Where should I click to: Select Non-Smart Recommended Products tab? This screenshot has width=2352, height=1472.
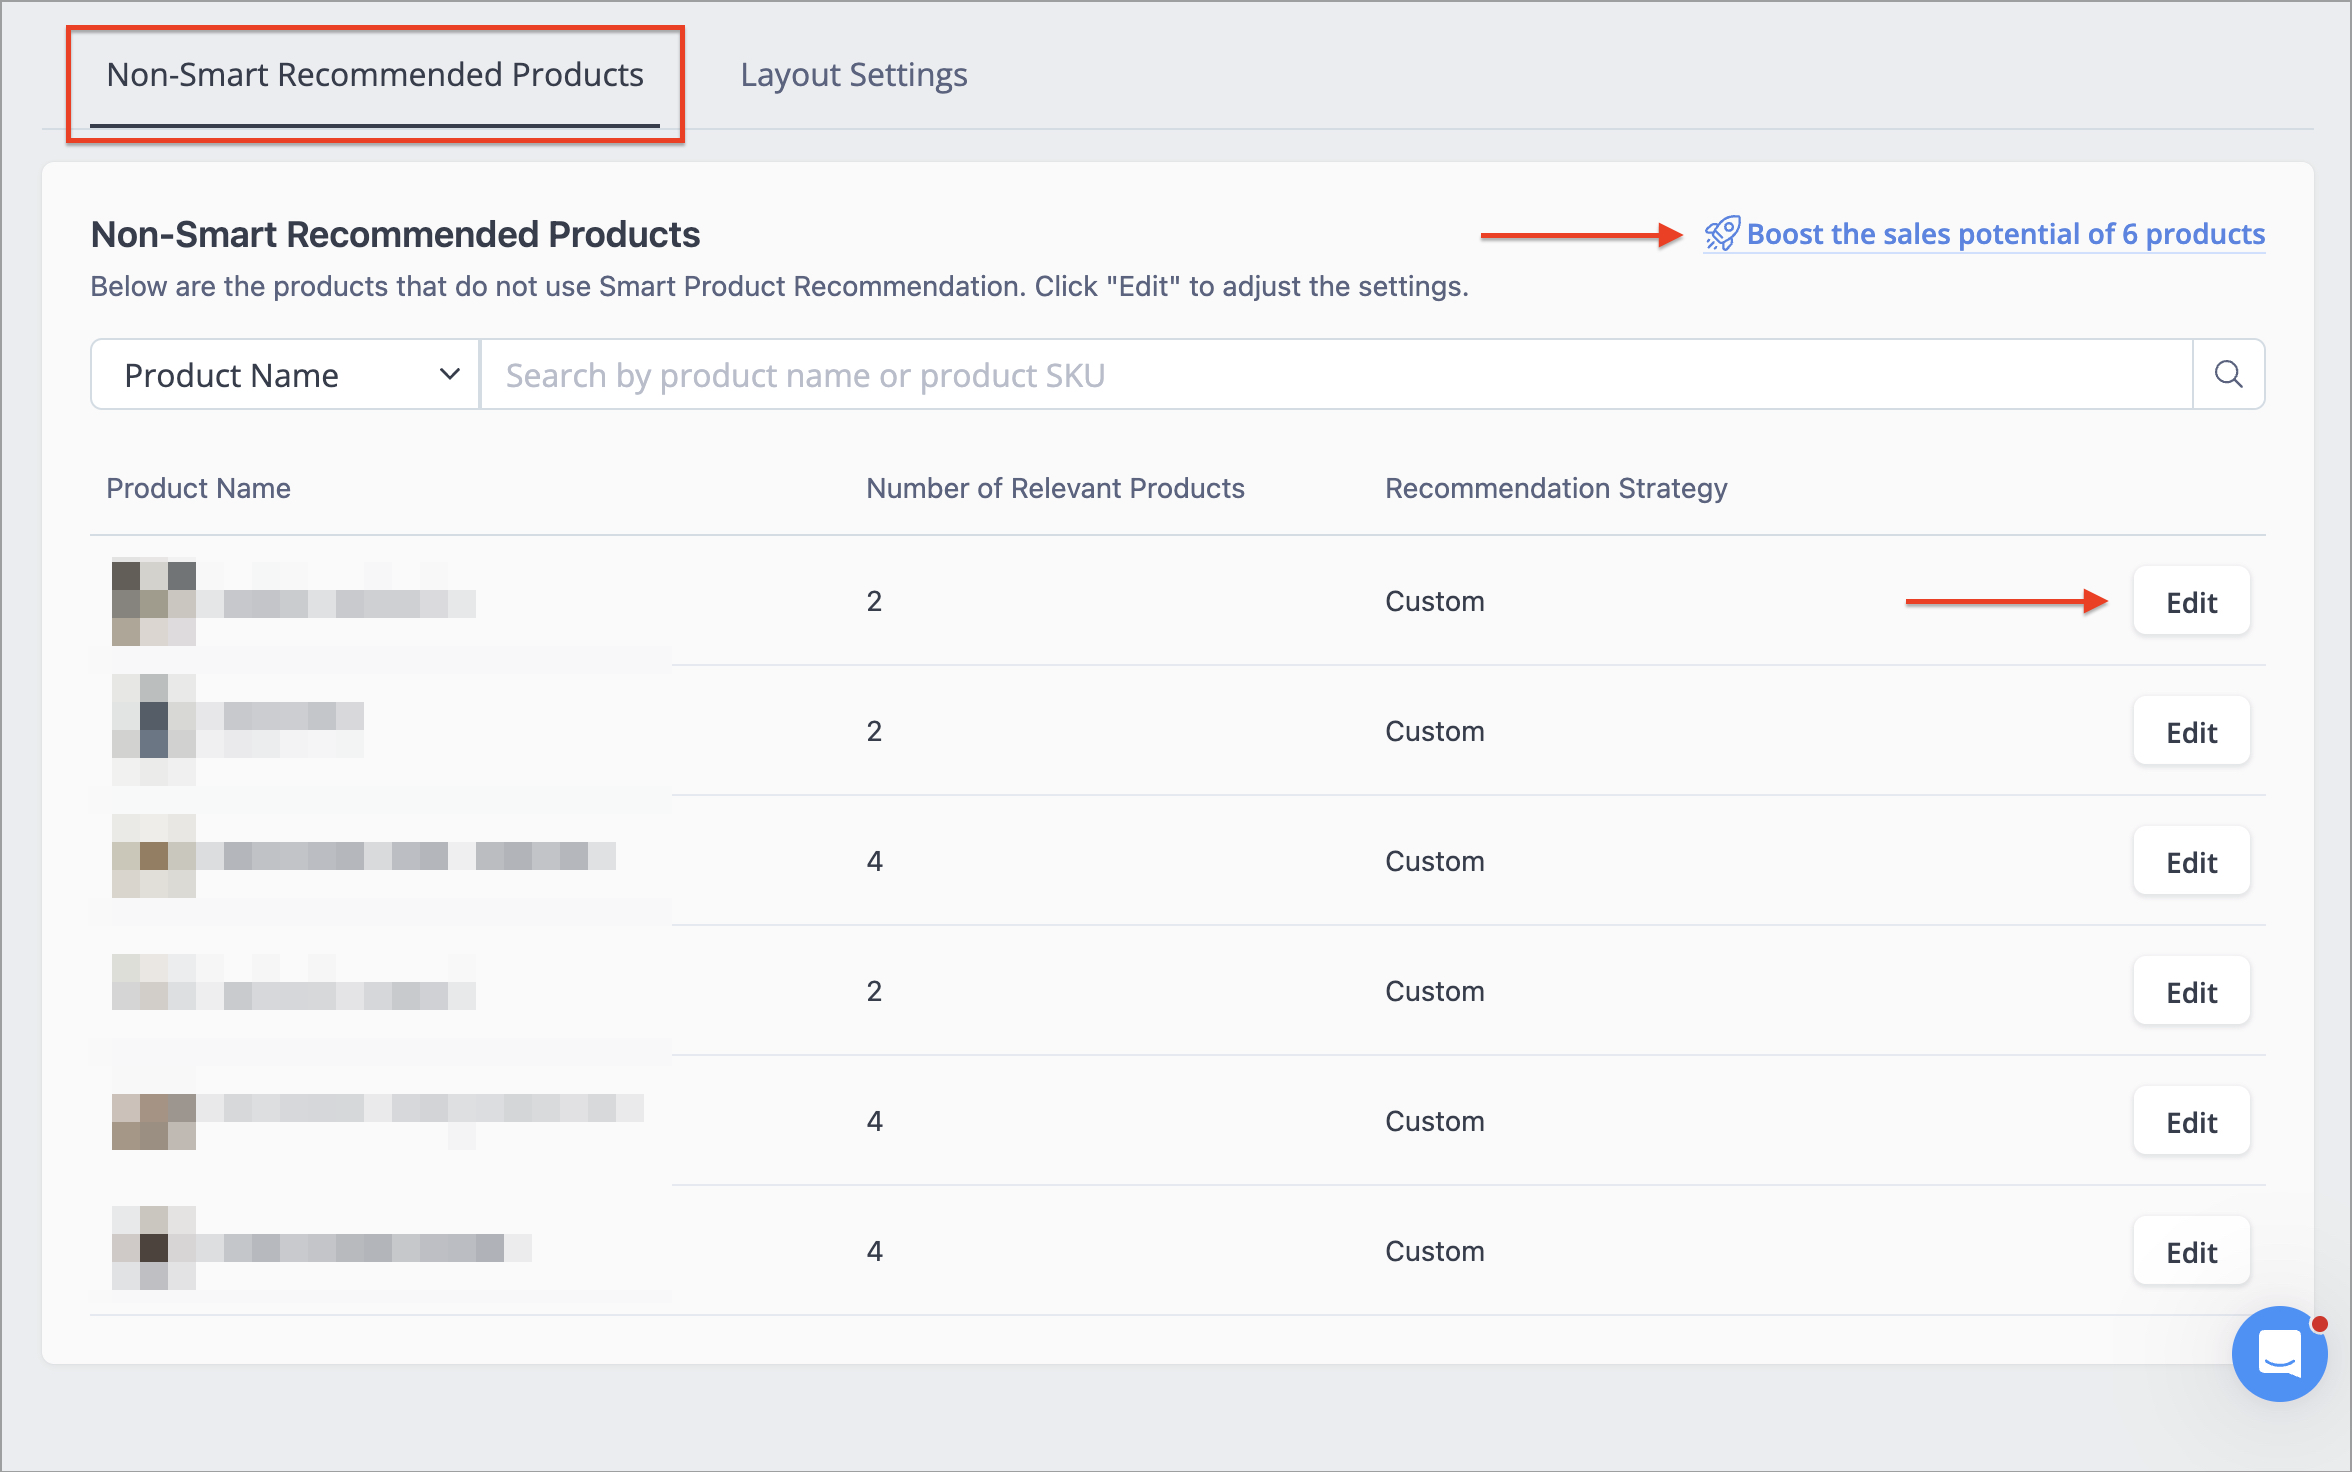[375, 75]
